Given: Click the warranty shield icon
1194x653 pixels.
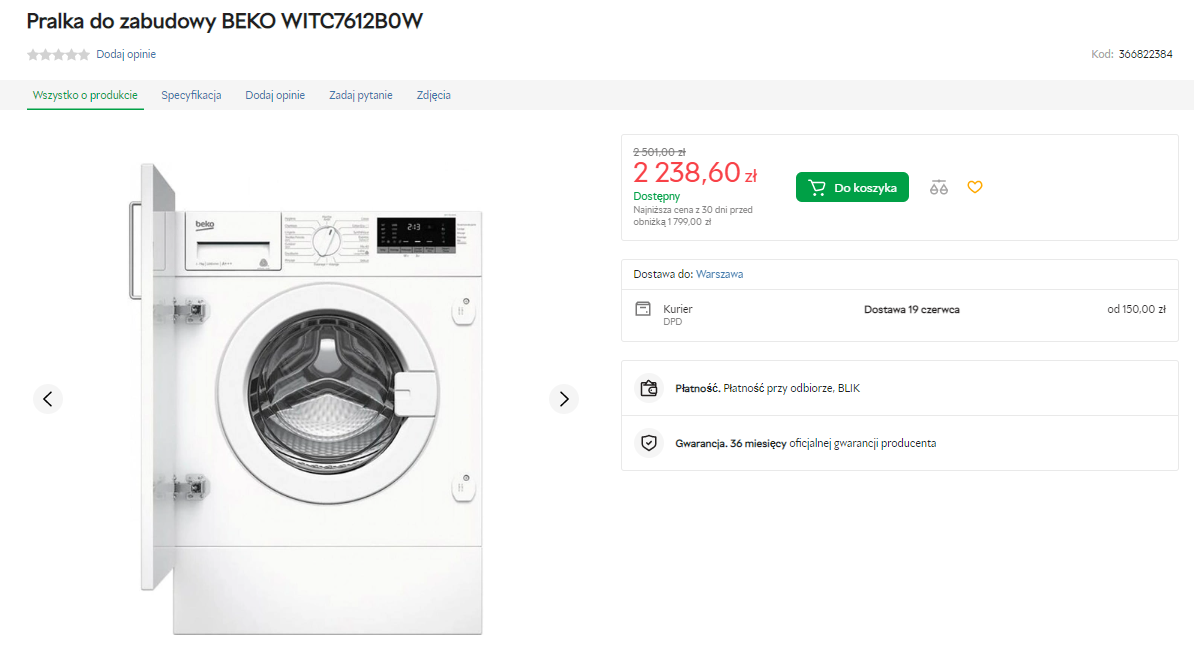Looking at the screenshot, I should 650,443.
